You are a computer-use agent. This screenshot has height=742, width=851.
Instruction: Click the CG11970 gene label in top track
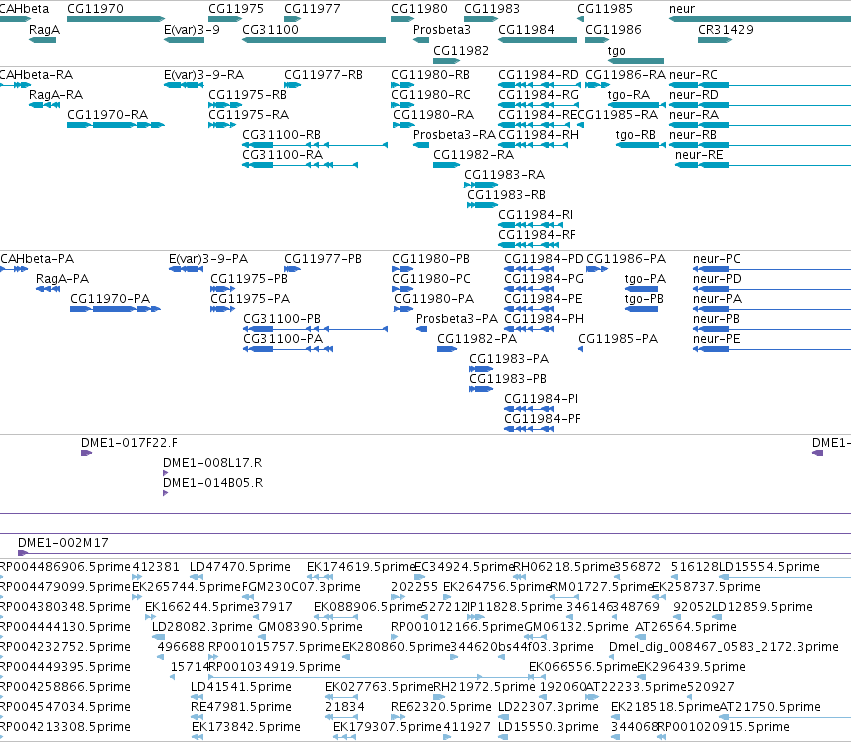(x=96, y=9)
